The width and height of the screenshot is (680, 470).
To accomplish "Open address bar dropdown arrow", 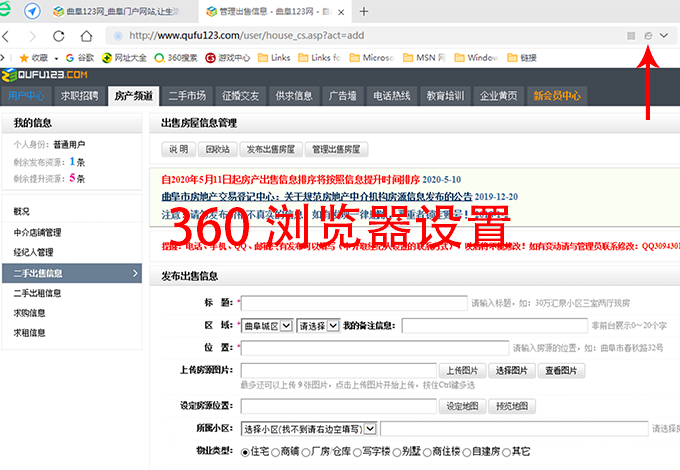I will click(665, 35).
